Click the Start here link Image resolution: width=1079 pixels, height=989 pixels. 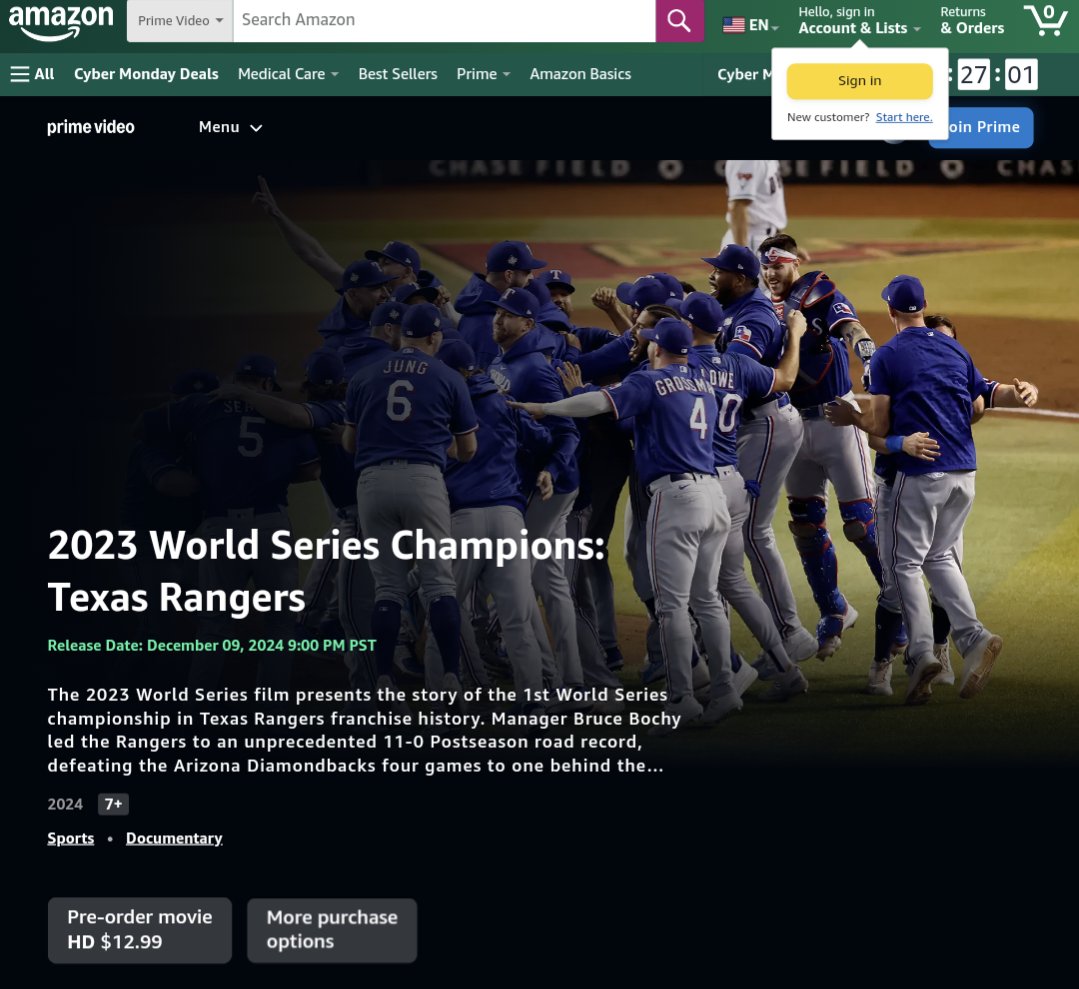coord(904,117)
